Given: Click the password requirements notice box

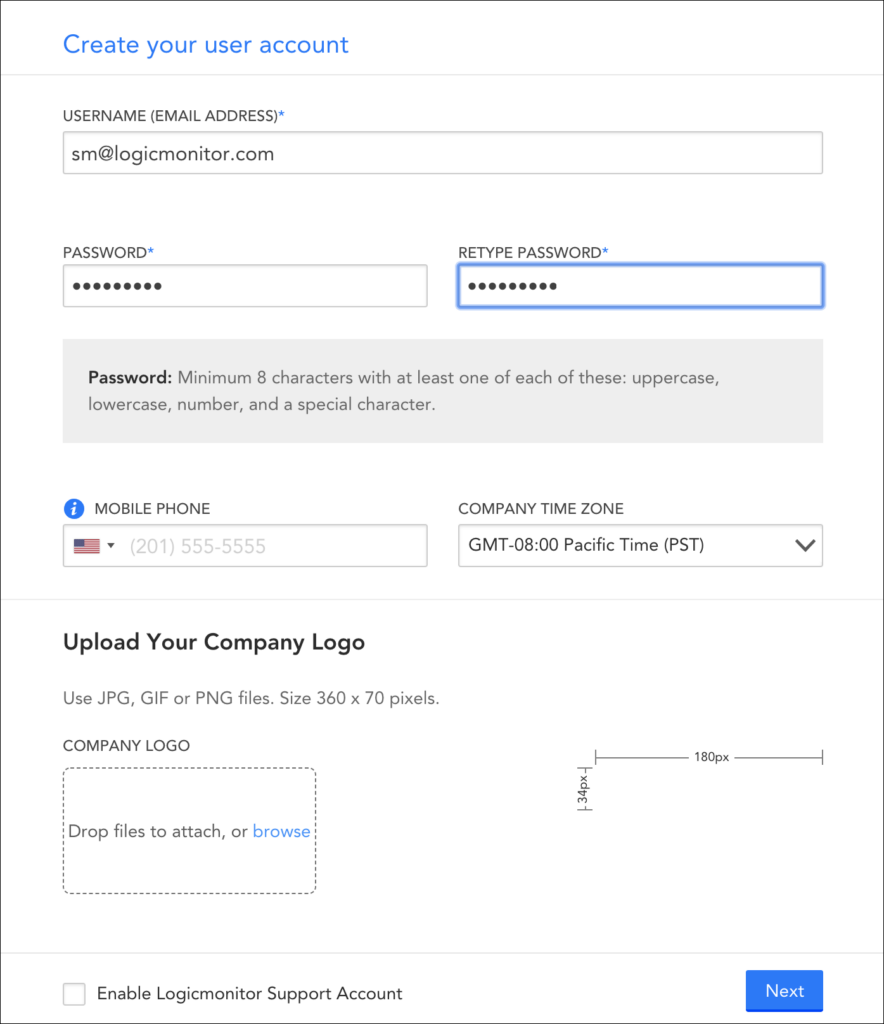Looking at the screenshot, I should click(x=442, y=390).
